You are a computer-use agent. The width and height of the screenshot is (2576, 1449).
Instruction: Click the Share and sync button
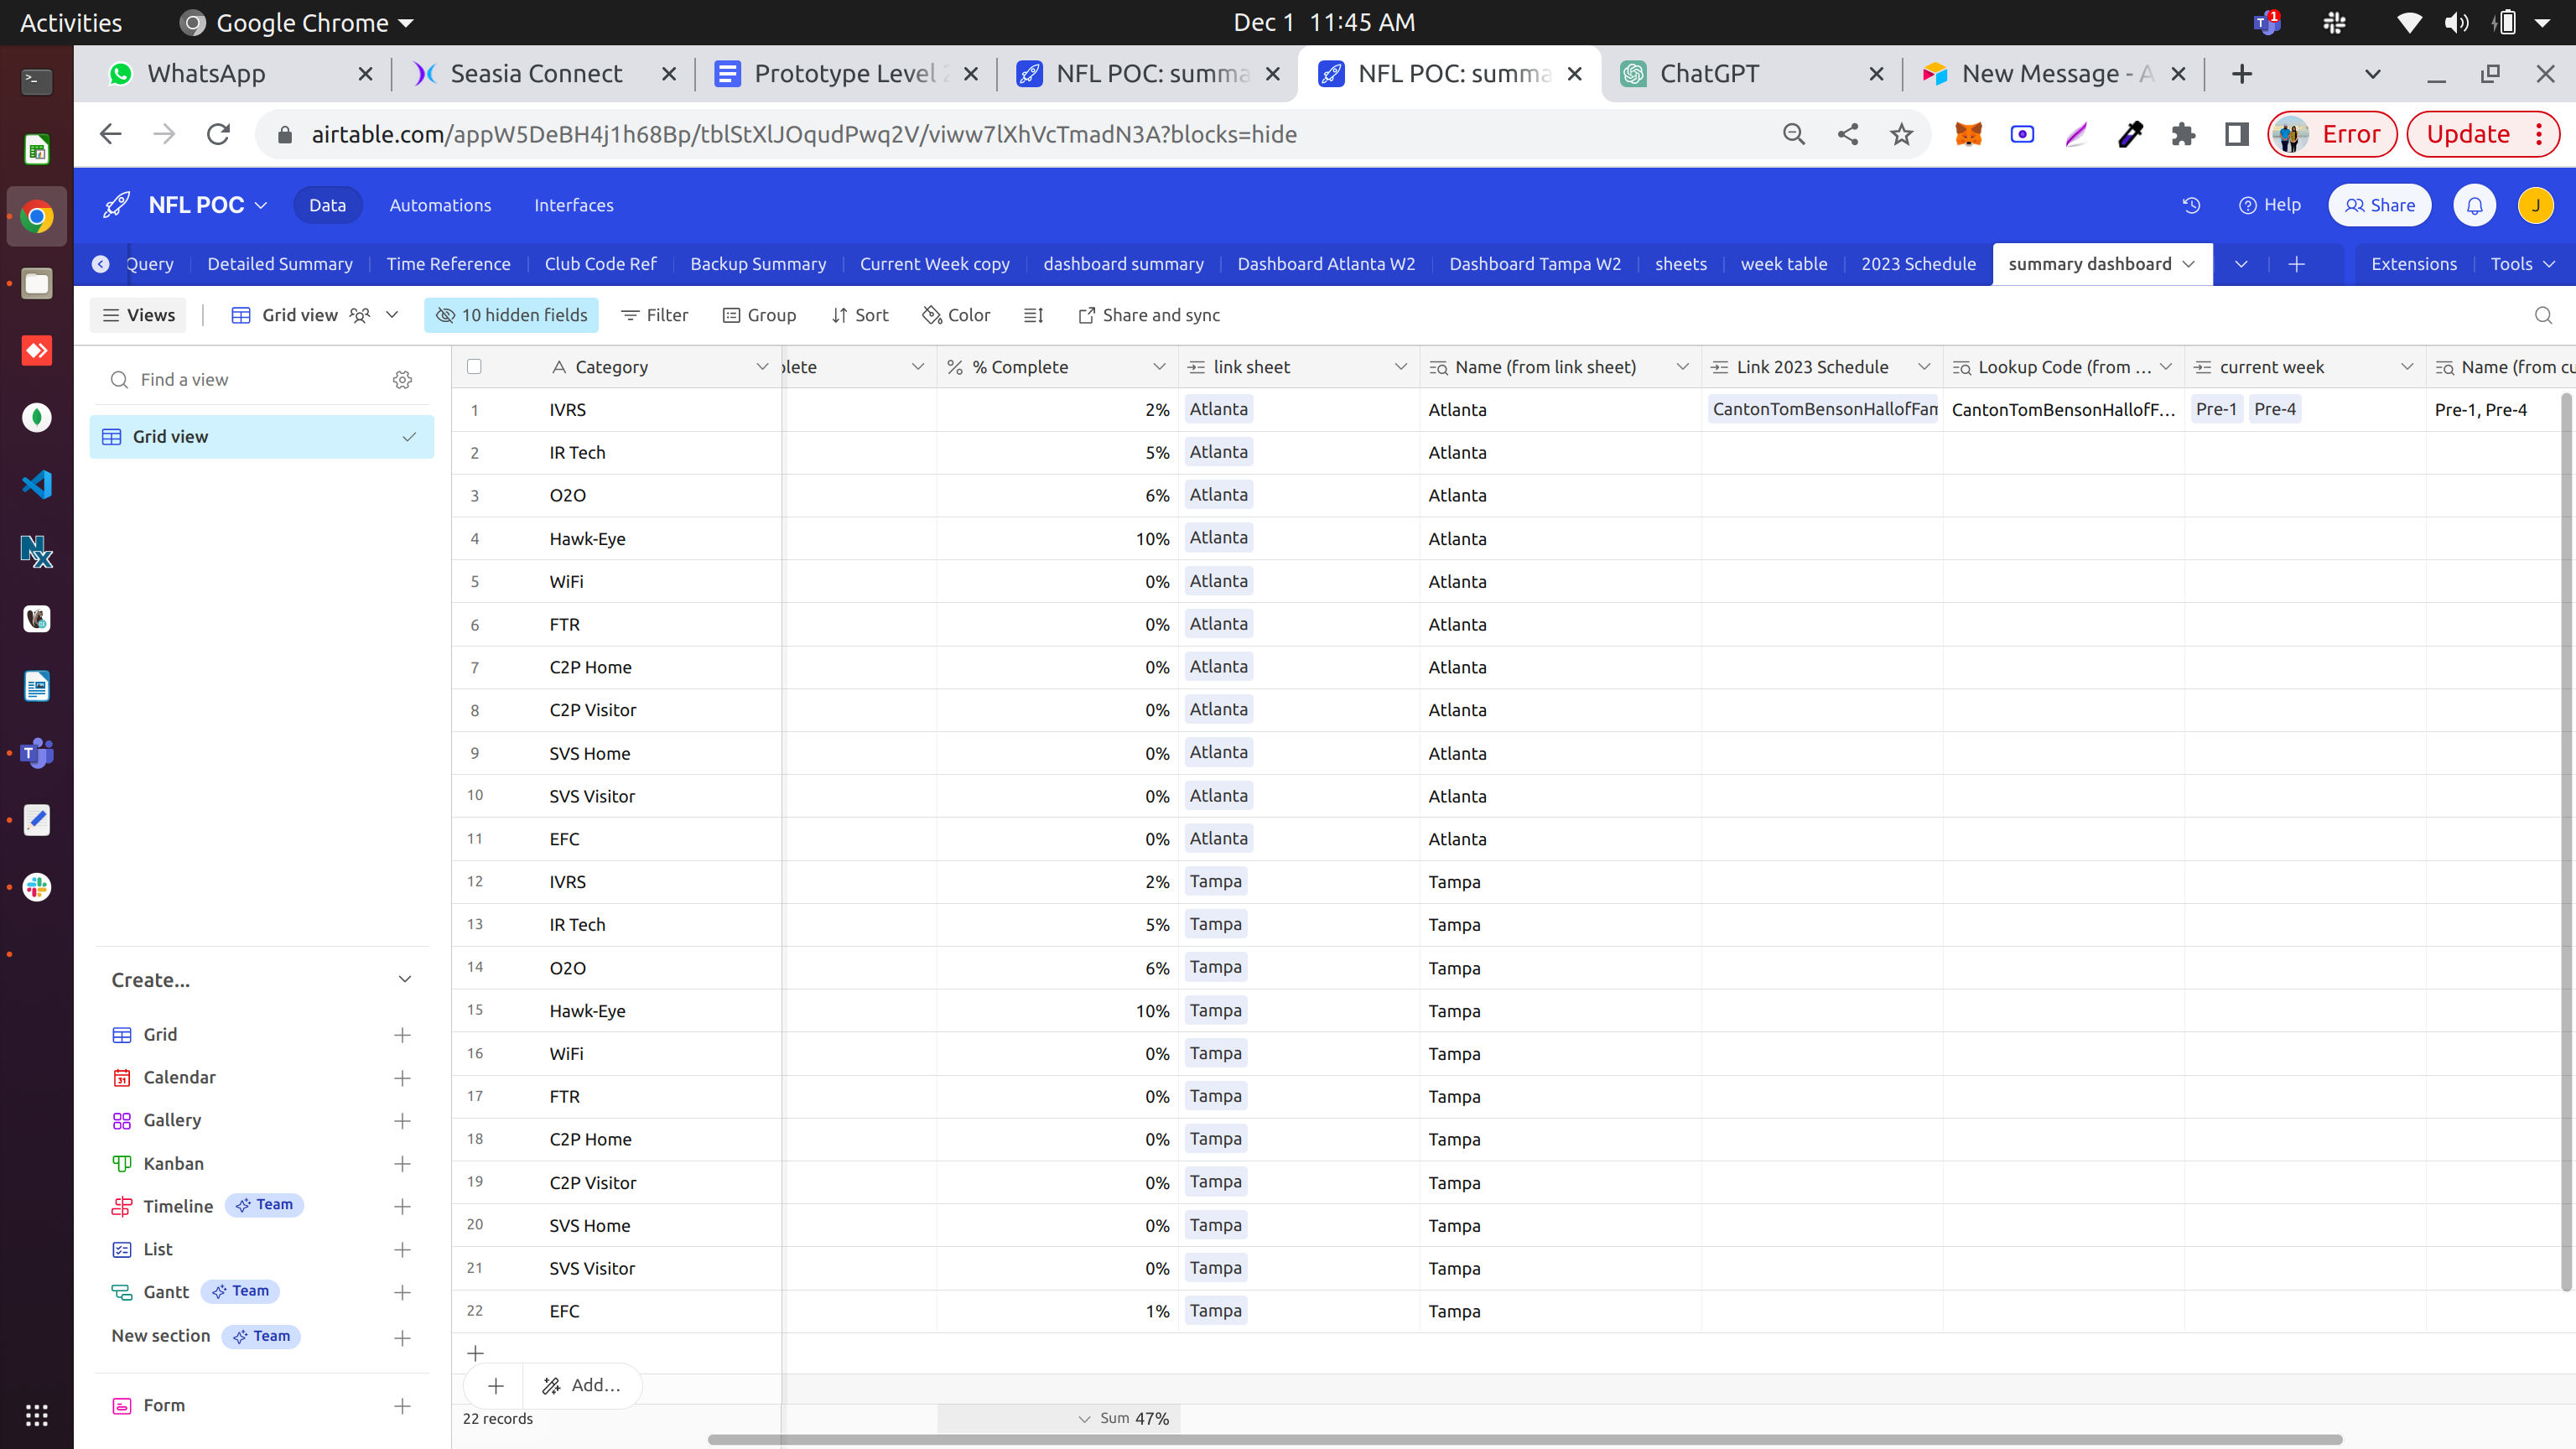coord(1148,315)
